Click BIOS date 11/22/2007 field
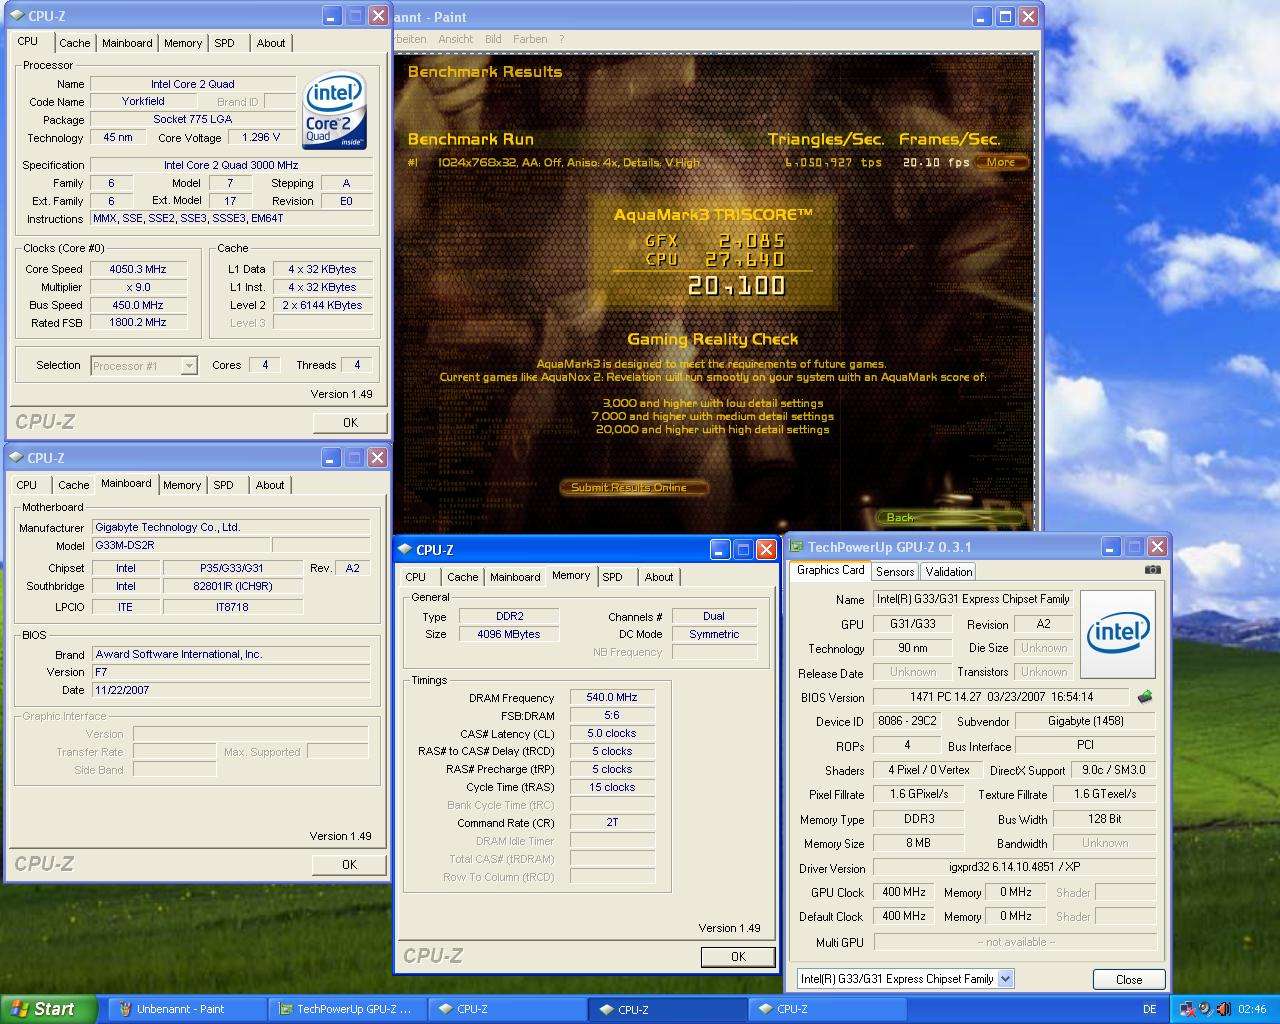Screen dimensions: 1280x1024 coord(232,690)
